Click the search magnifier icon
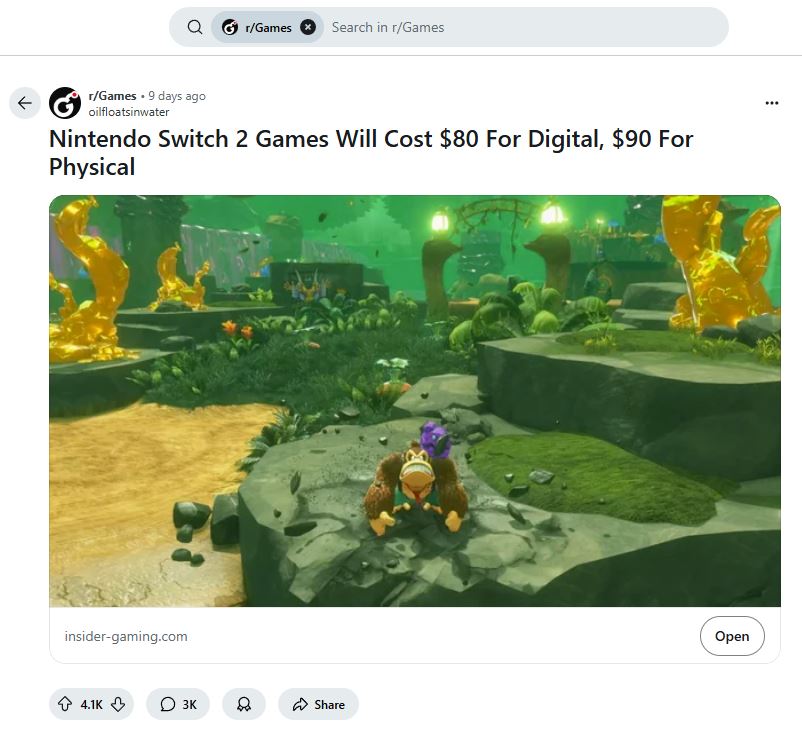This screenshot has height=734, width=802. coord(195,27)
